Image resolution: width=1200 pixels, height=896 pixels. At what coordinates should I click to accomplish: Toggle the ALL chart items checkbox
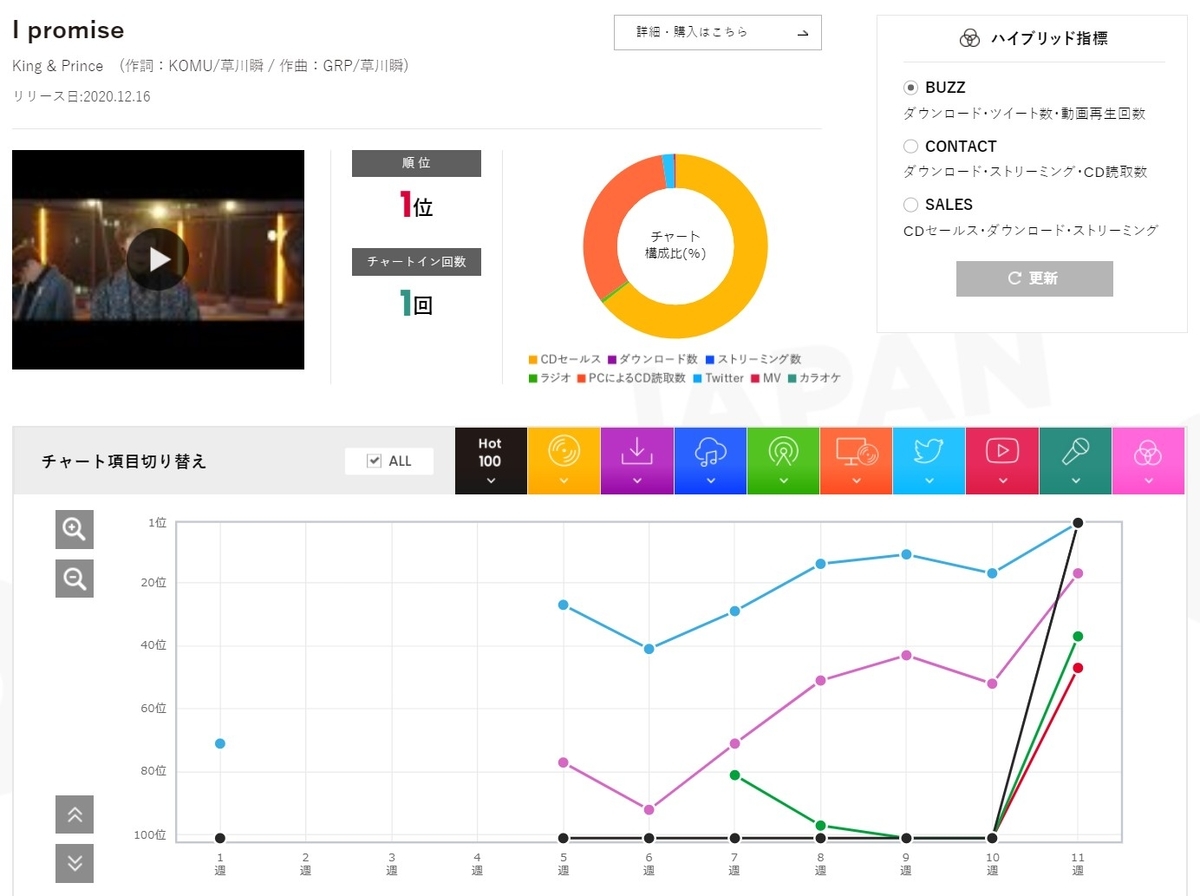tap(375, 461)
